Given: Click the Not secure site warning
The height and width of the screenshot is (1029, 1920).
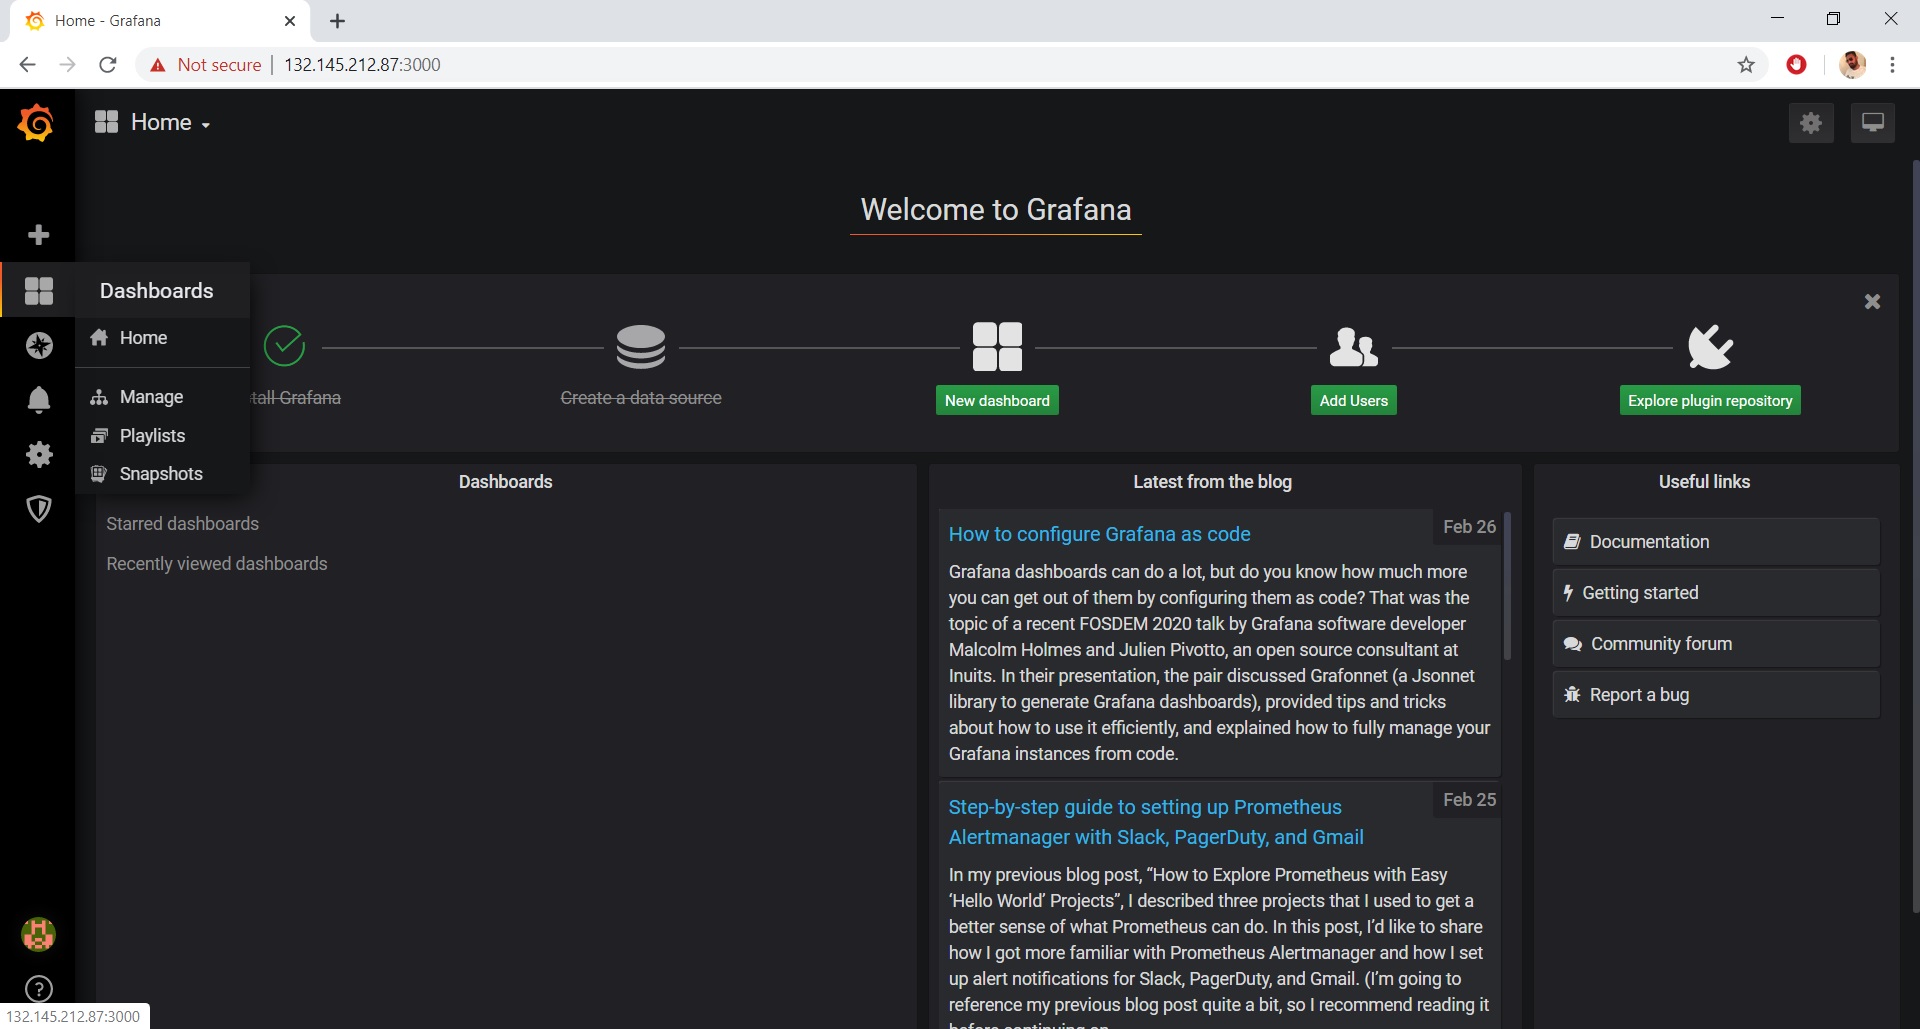Looking at the screenshot, I should 206,65.
